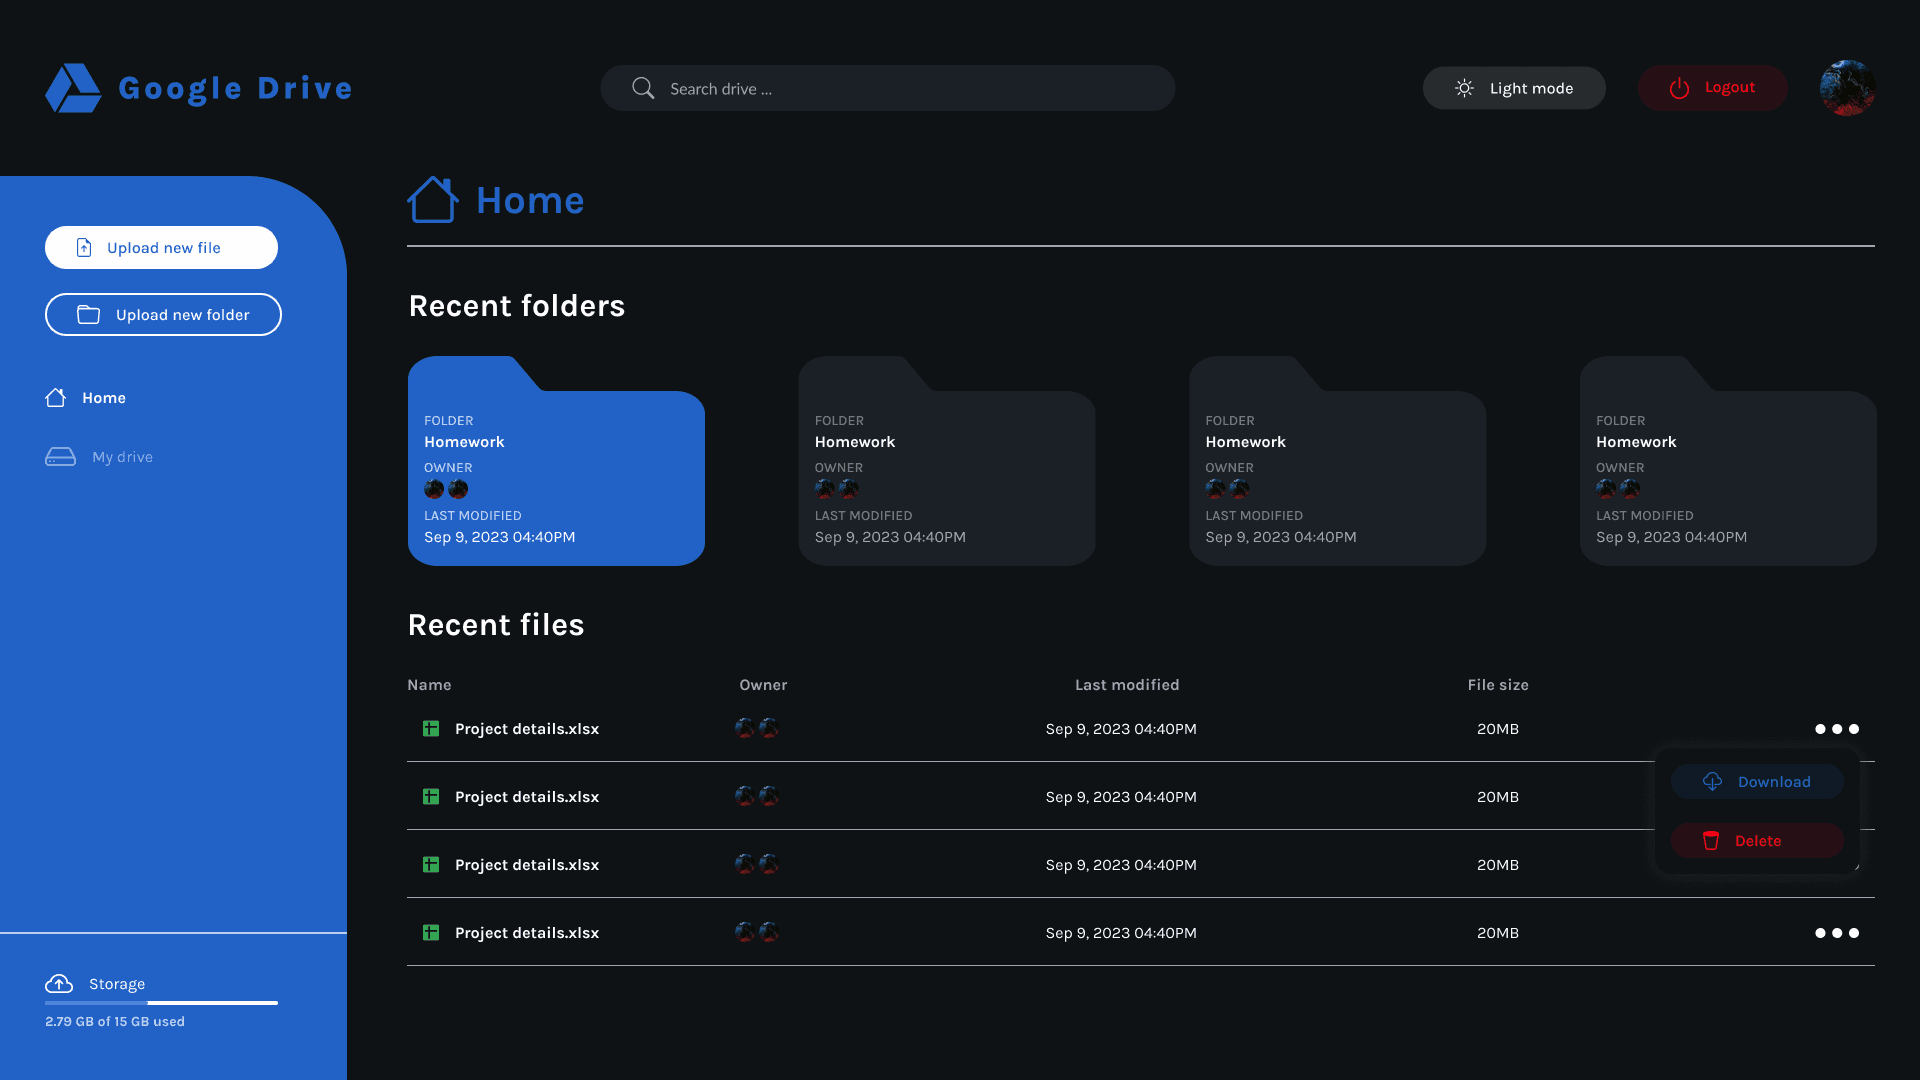
Task: Click the Google Drive logo icon
Action: [73, 88]
